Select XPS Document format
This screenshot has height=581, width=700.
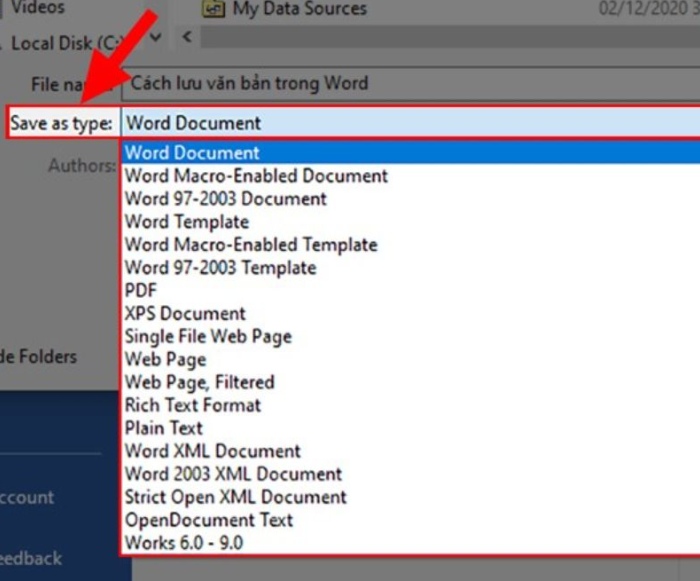[412, 313]
